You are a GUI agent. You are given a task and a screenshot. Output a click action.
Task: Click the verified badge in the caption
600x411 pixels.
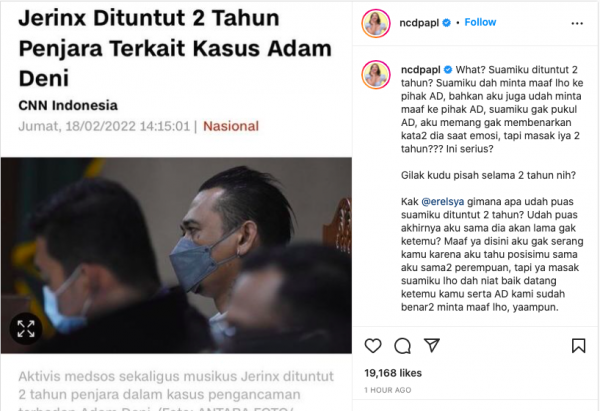pos(448,70)
